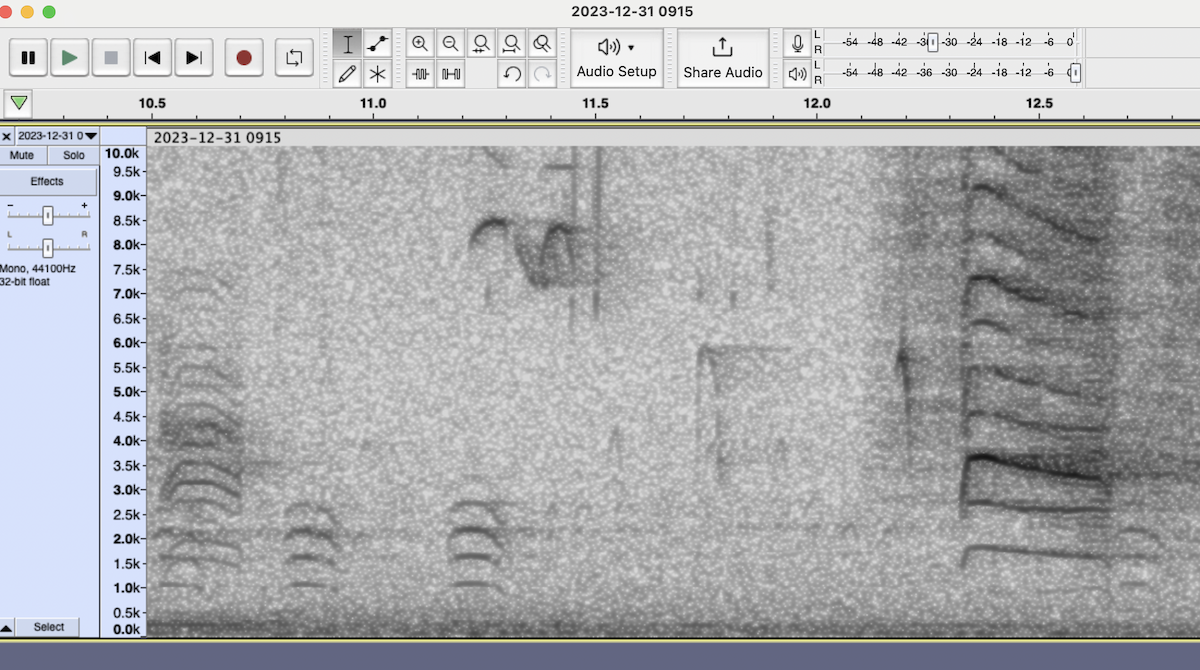Open the track Effects panel

coord(47,182)
